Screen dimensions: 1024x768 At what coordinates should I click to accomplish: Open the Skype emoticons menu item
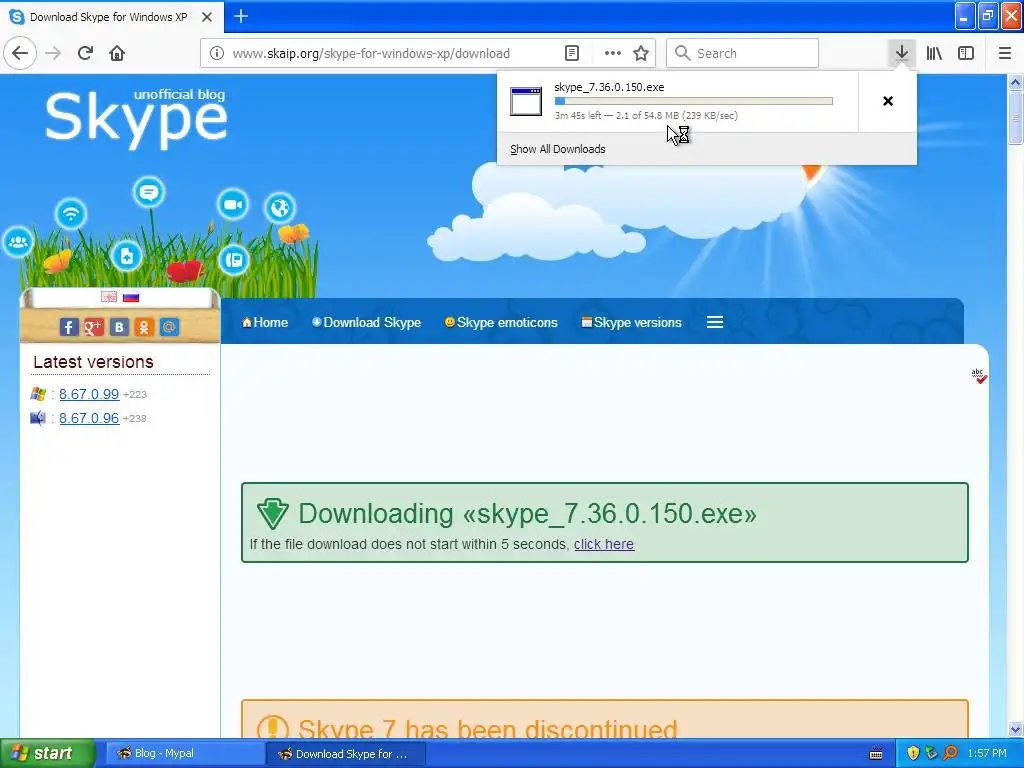point(501,322)
